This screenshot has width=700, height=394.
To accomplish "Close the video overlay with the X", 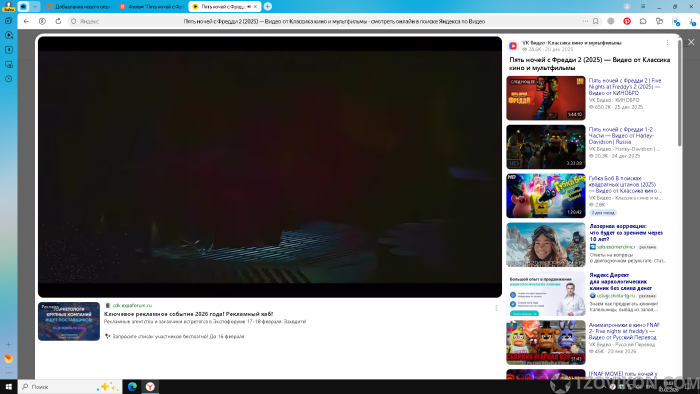I will (691, 42).
